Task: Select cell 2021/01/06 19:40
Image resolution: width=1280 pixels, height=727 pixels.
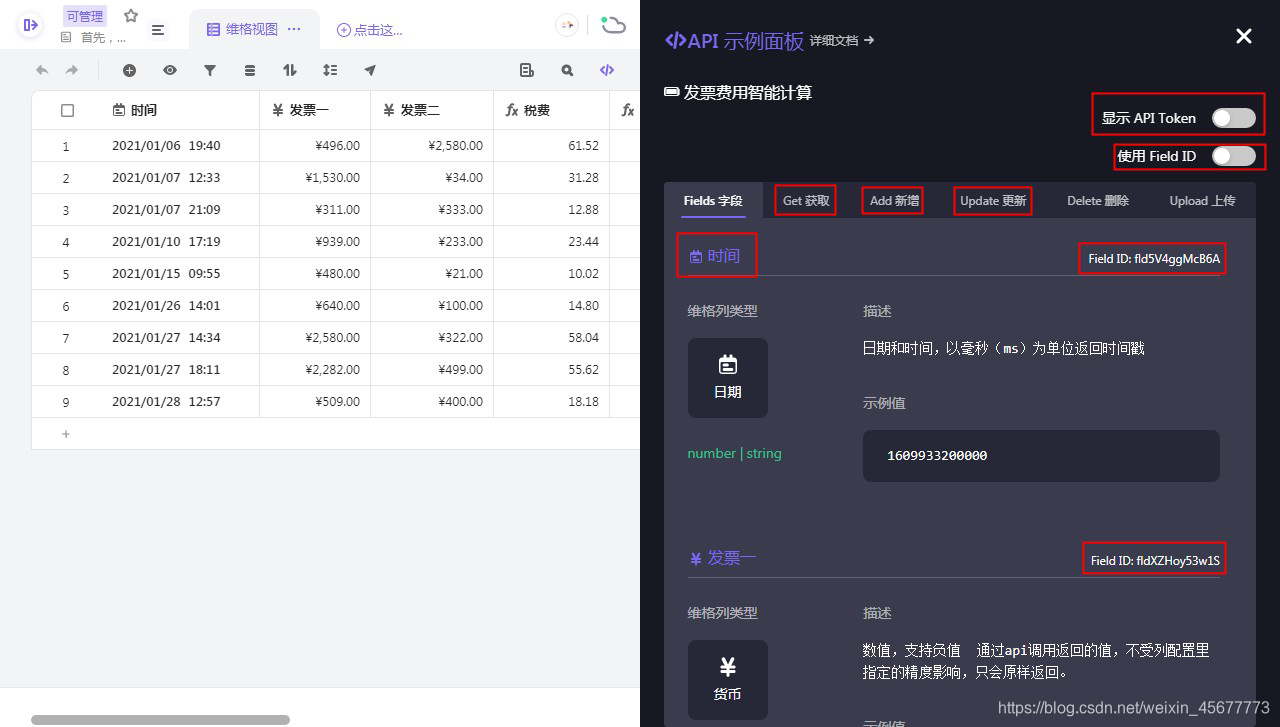Action: coord(180,146)
